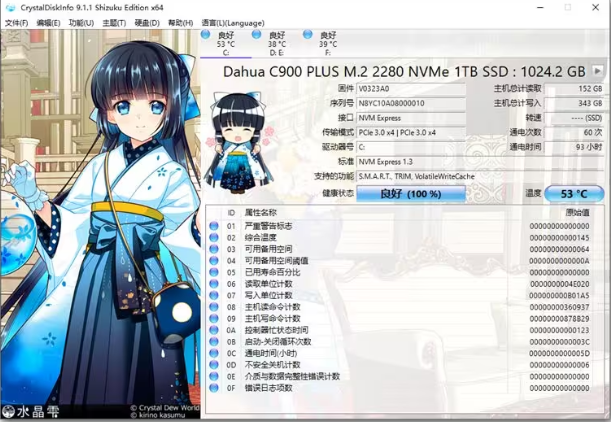This screenshot has height=422, width=611.
Task: Select the F: drive tab at 39 °C
Action: tap(328, 43)
